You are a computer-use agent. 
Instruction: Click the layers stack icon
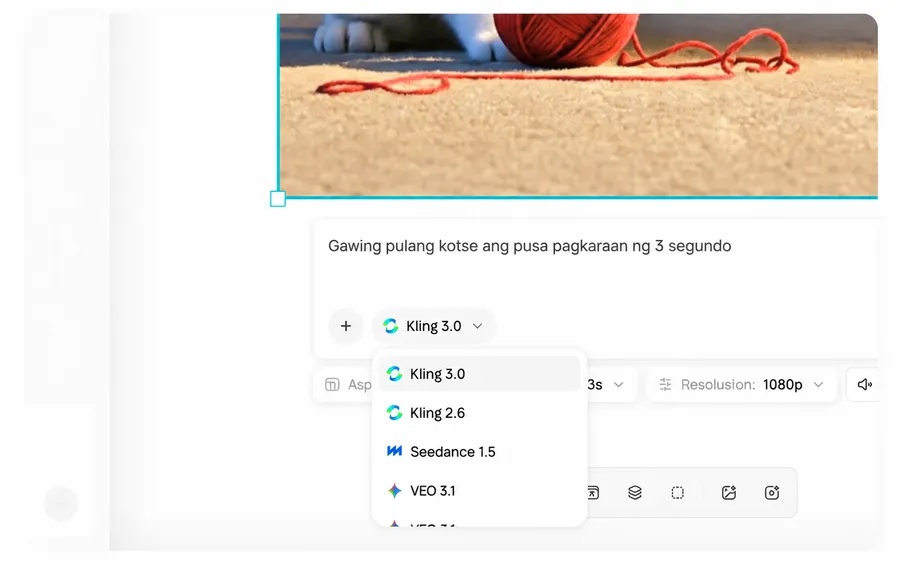click(x=635, y=493)
